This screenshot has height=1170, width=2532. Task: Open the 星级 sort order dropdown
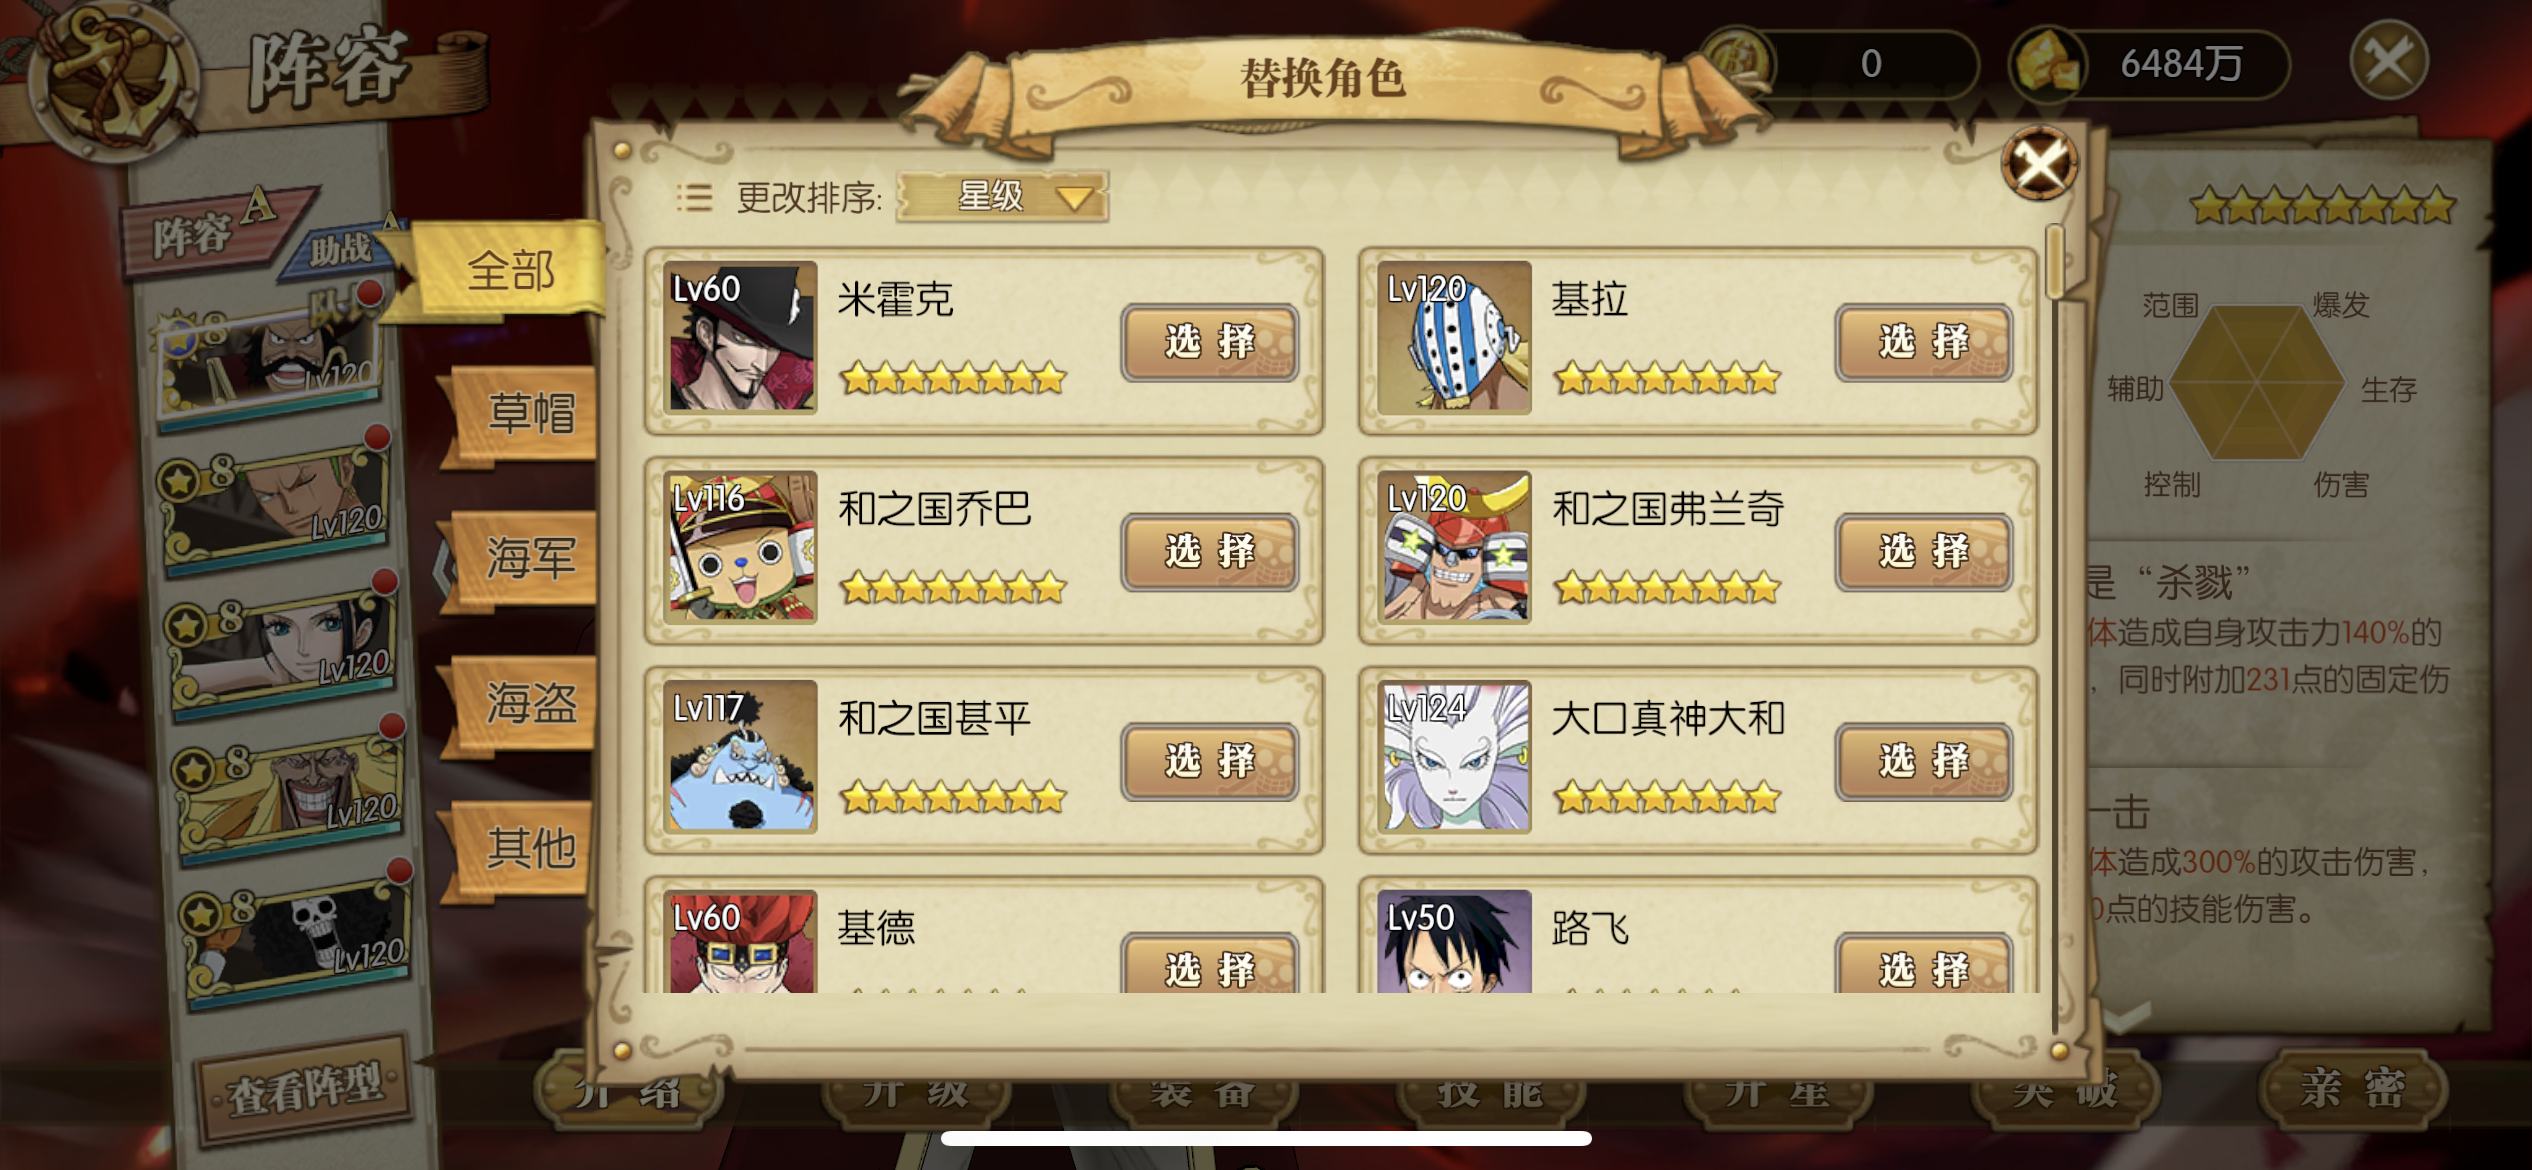tap(1002, 196)
